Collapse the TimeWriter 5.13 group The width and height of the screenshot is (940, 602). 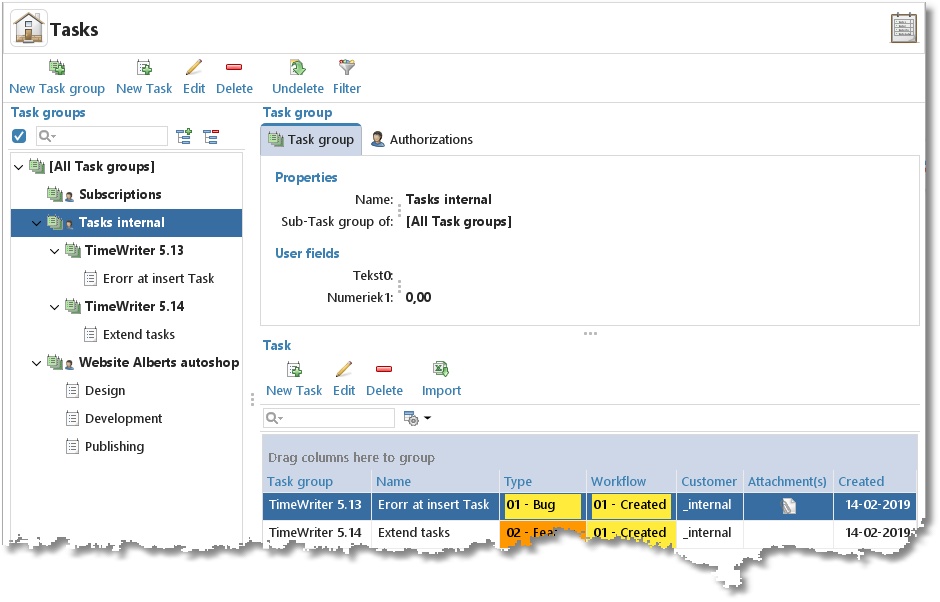(x=55, y=251)
